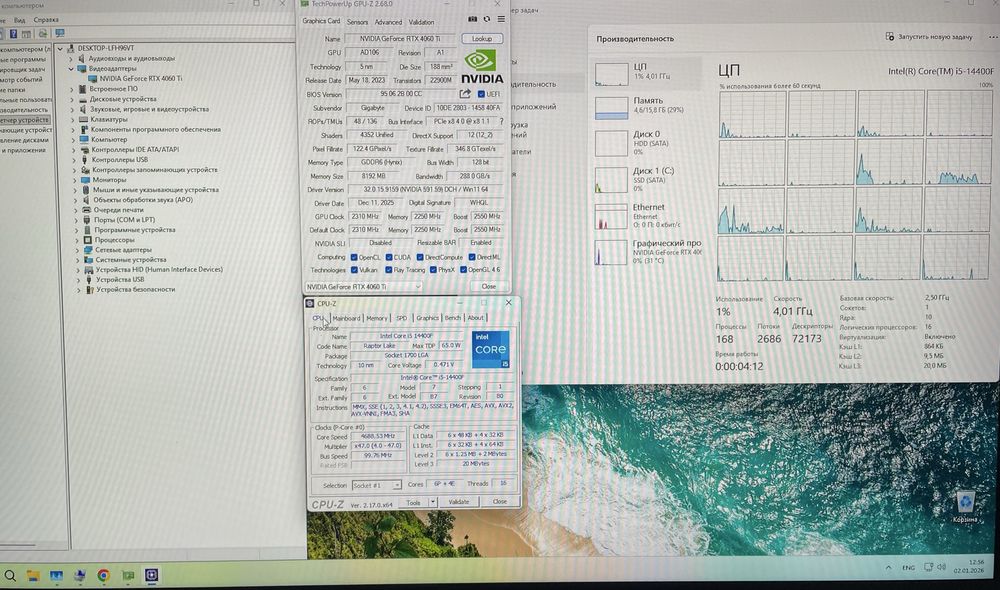The width and height of the screenshot is (1000, 590).
Task: Select Диск 1 (C:) SSD in Task Manager
Action: (x=647, y=179)
